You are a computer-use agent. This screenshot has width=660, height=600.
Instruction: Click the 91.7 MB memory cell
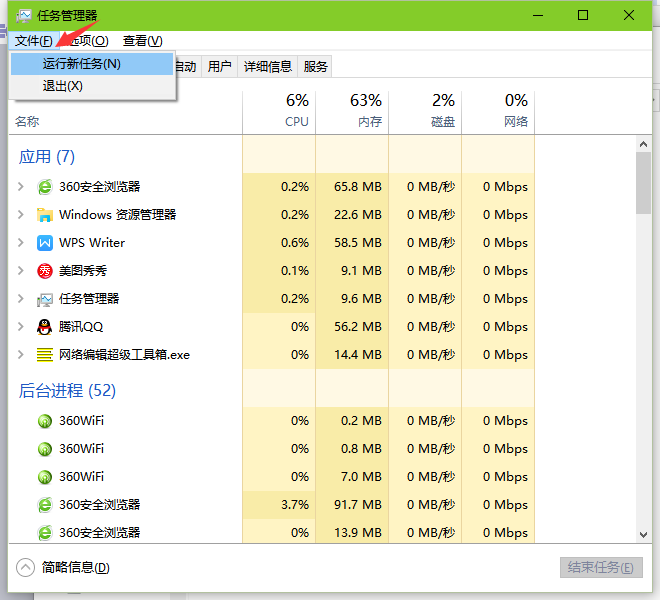[352, 505]
